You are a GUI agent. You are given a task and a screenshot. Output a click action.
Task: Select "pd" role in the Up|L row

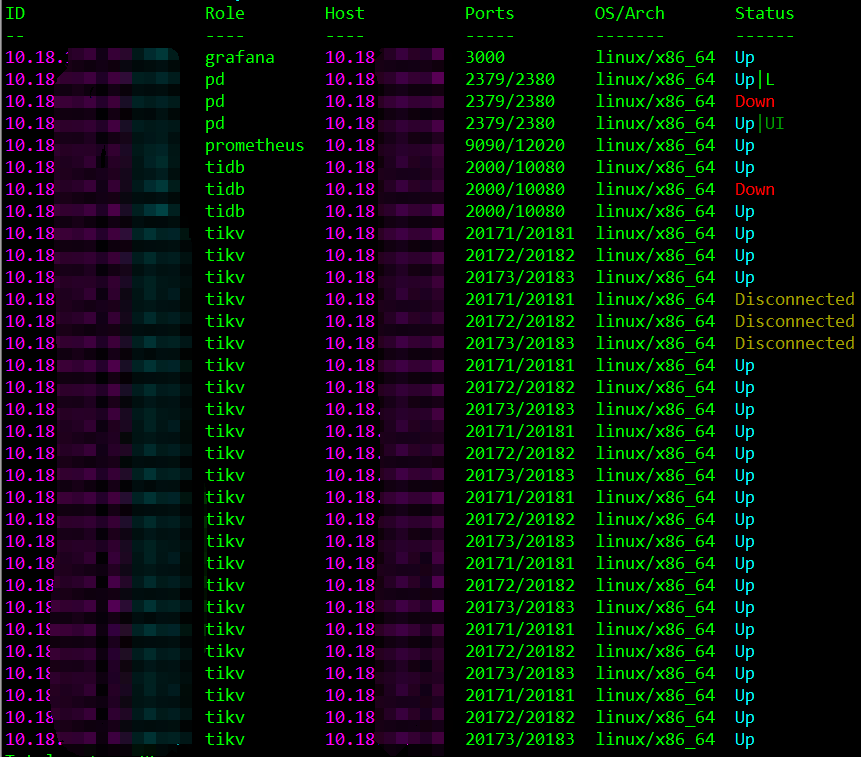(215, 80)
